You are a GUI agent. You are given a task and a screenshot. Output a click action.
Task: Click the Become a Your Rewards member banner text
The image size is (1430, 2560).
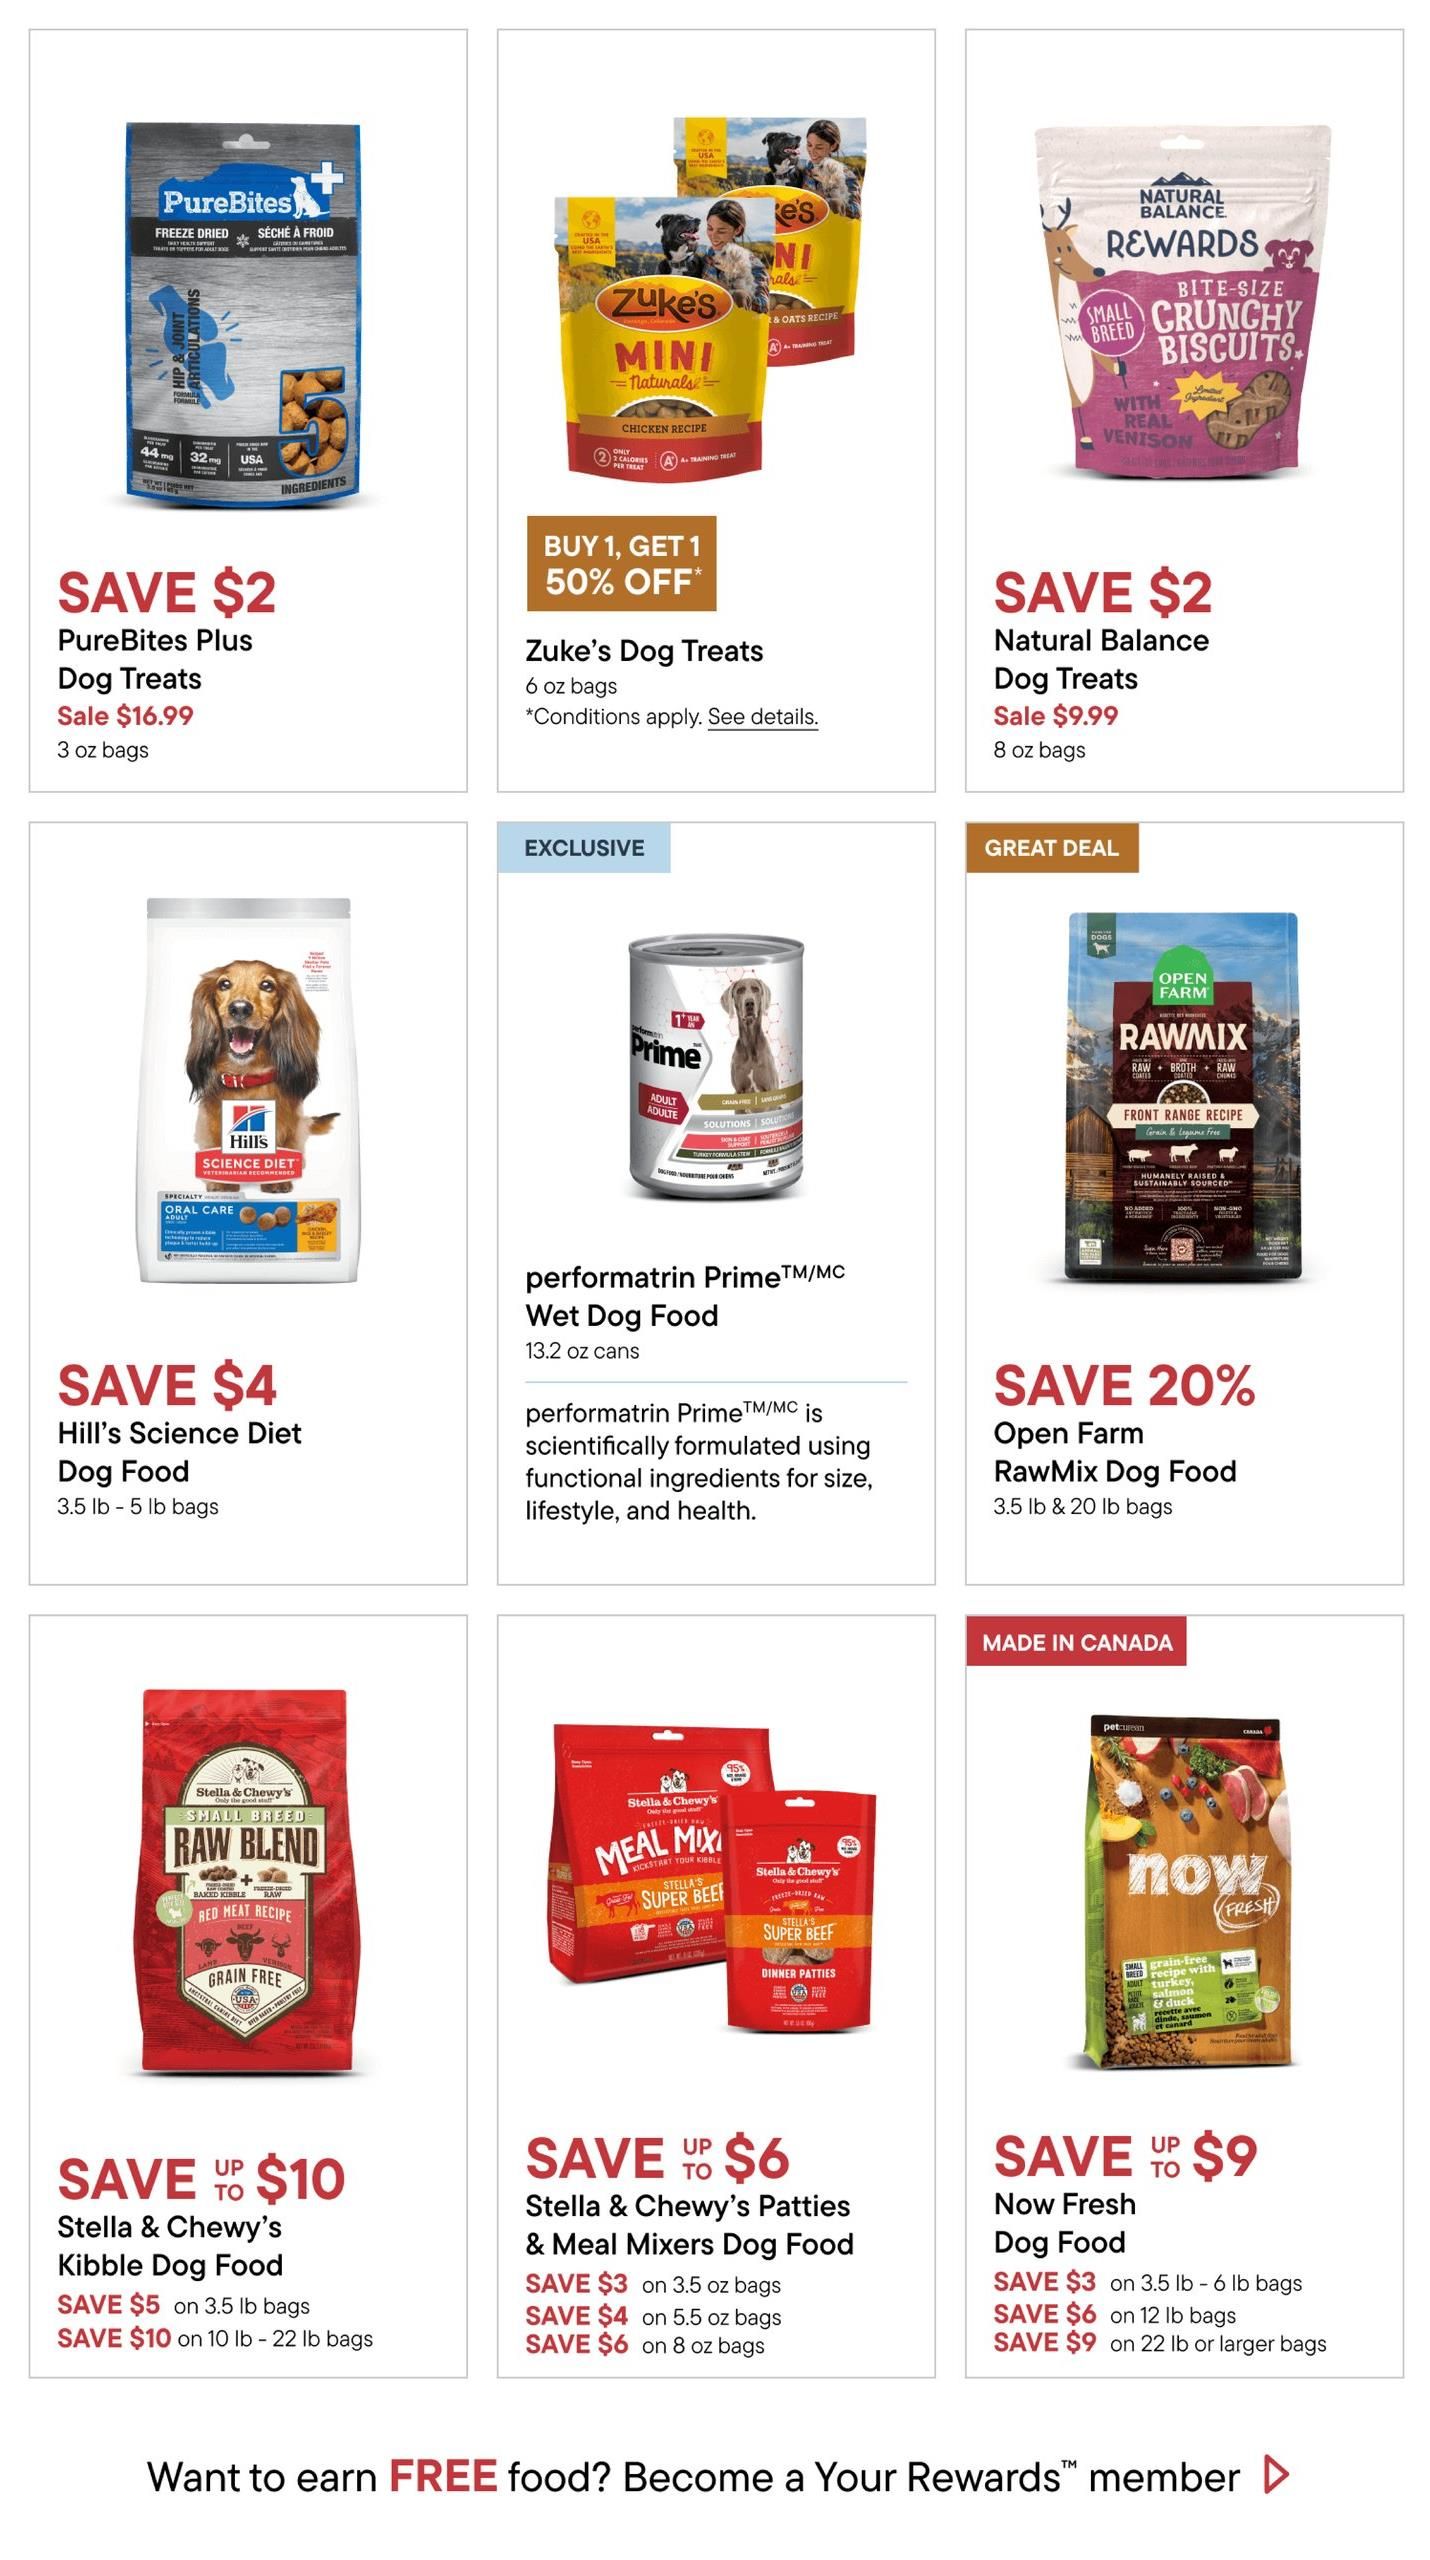coord(693,2476)
